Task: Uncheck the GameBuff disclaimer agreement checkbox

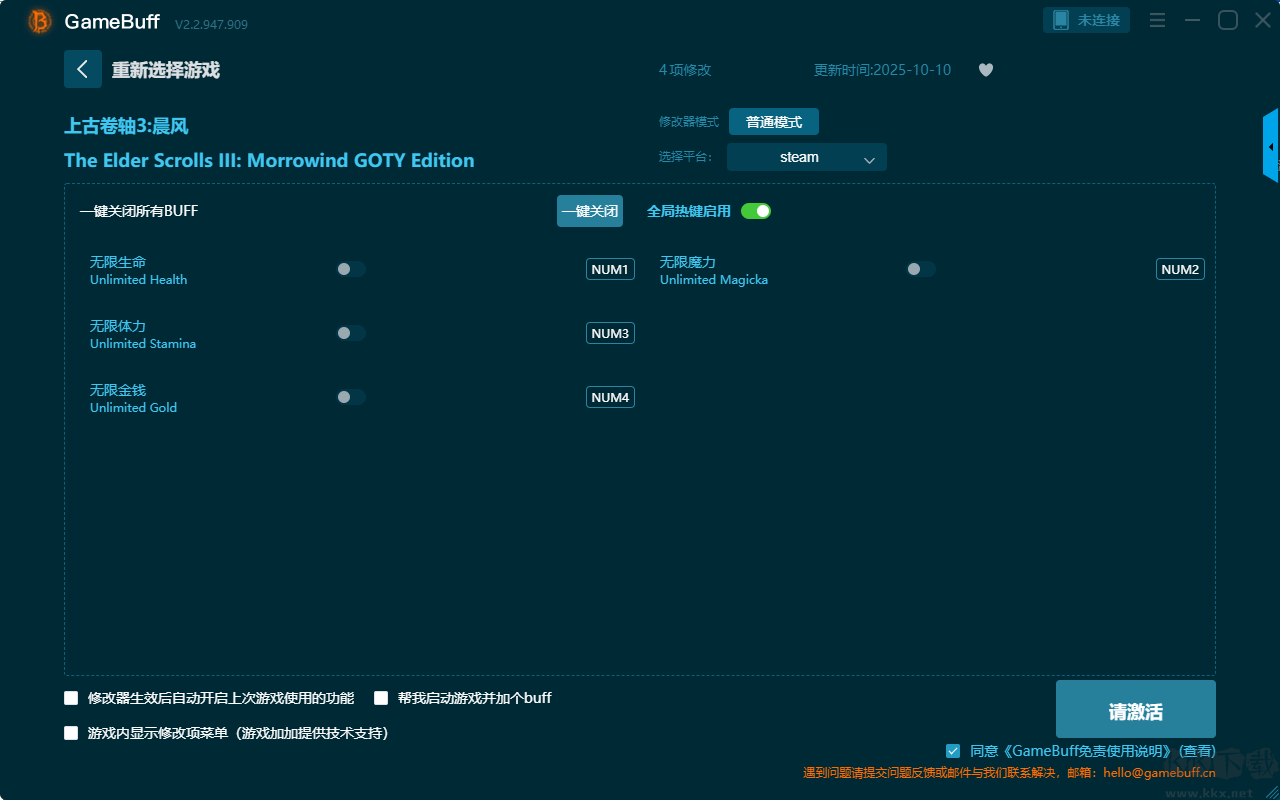Action: [953, 751]
